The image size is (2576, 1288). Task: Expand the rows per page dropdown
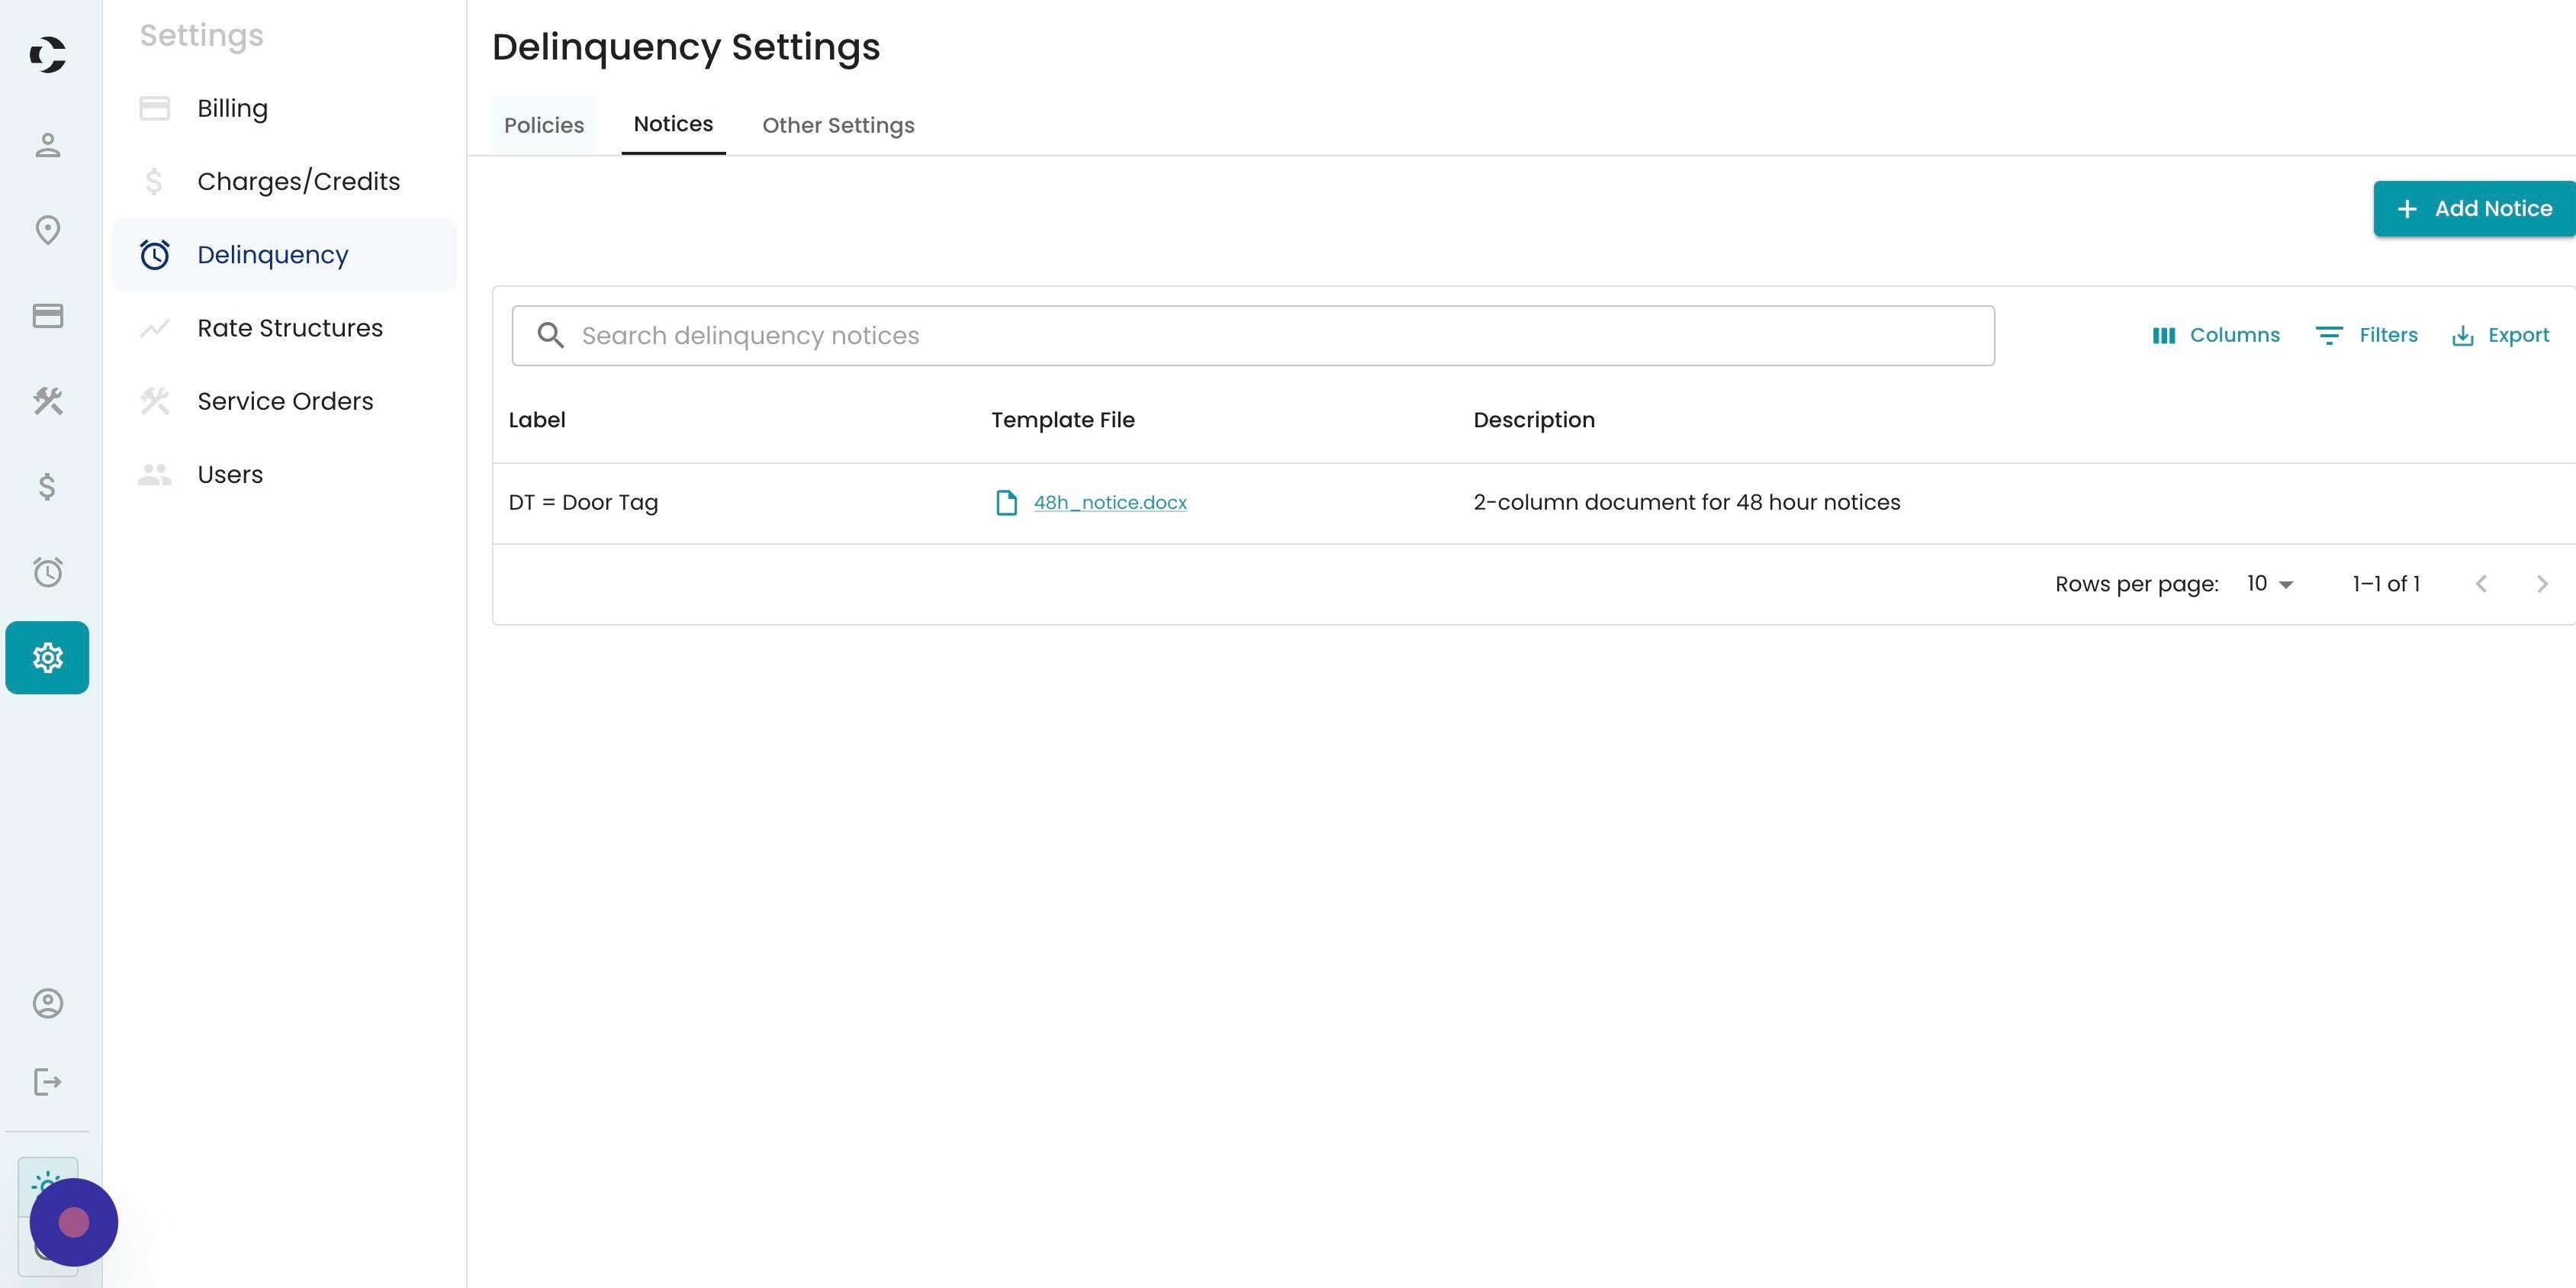click(2269, 584)
